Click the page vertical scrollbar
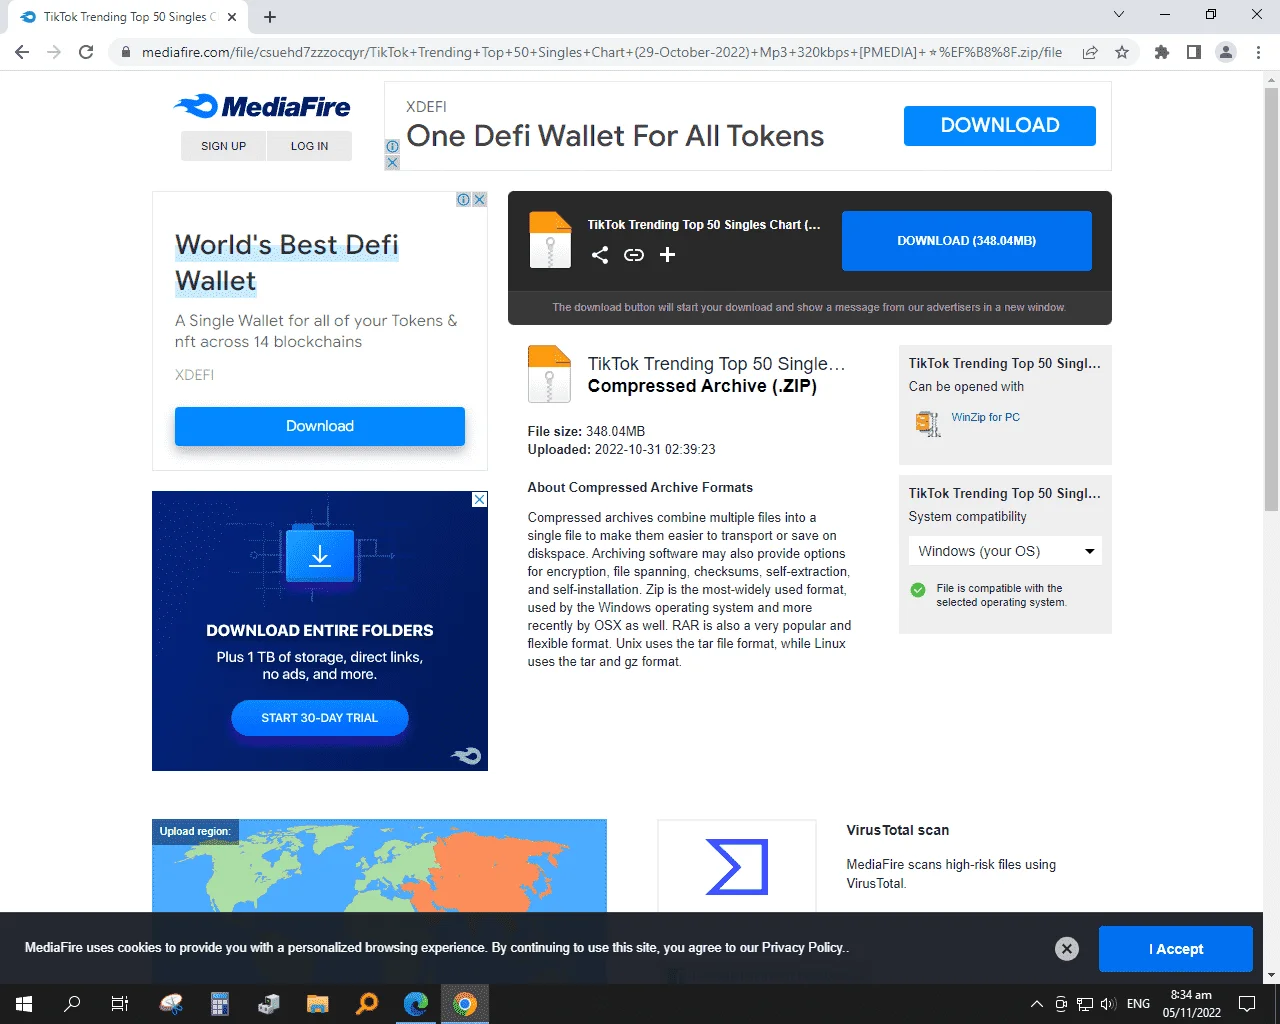 tap(1271, 300)
